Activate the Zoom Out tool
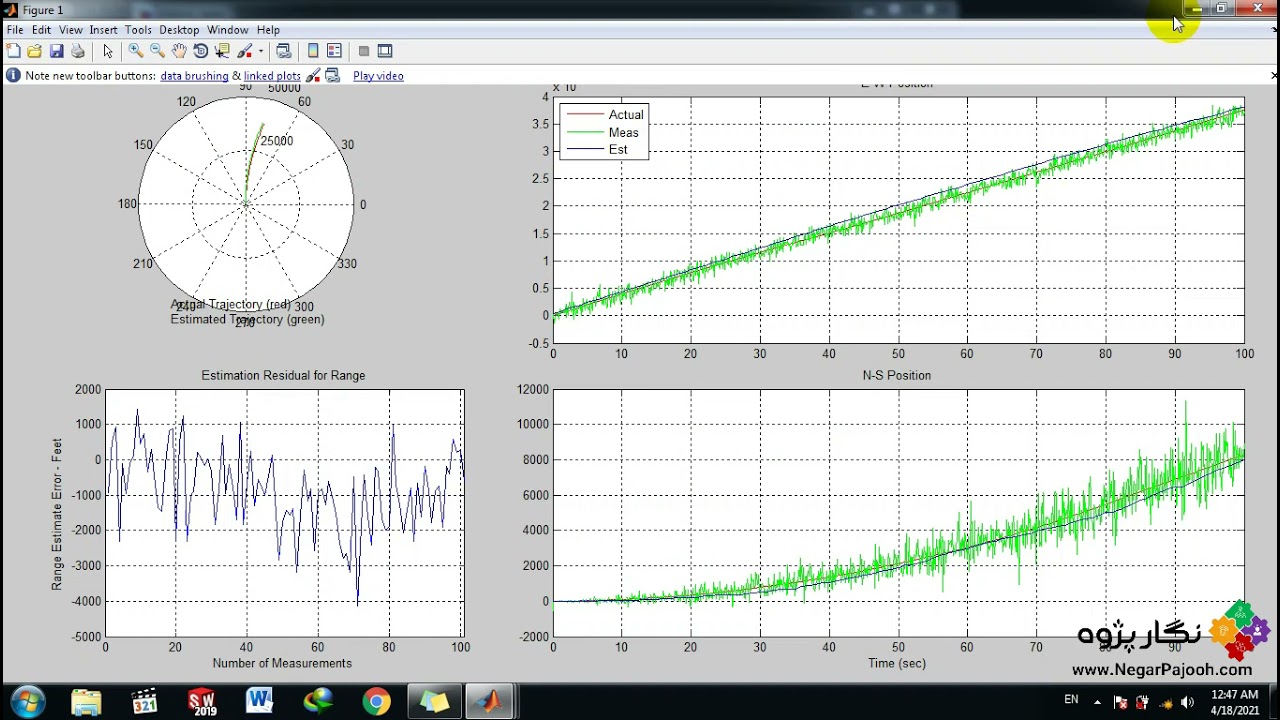The width and height of the screenshot is (1280, 720). pos(157,51)
